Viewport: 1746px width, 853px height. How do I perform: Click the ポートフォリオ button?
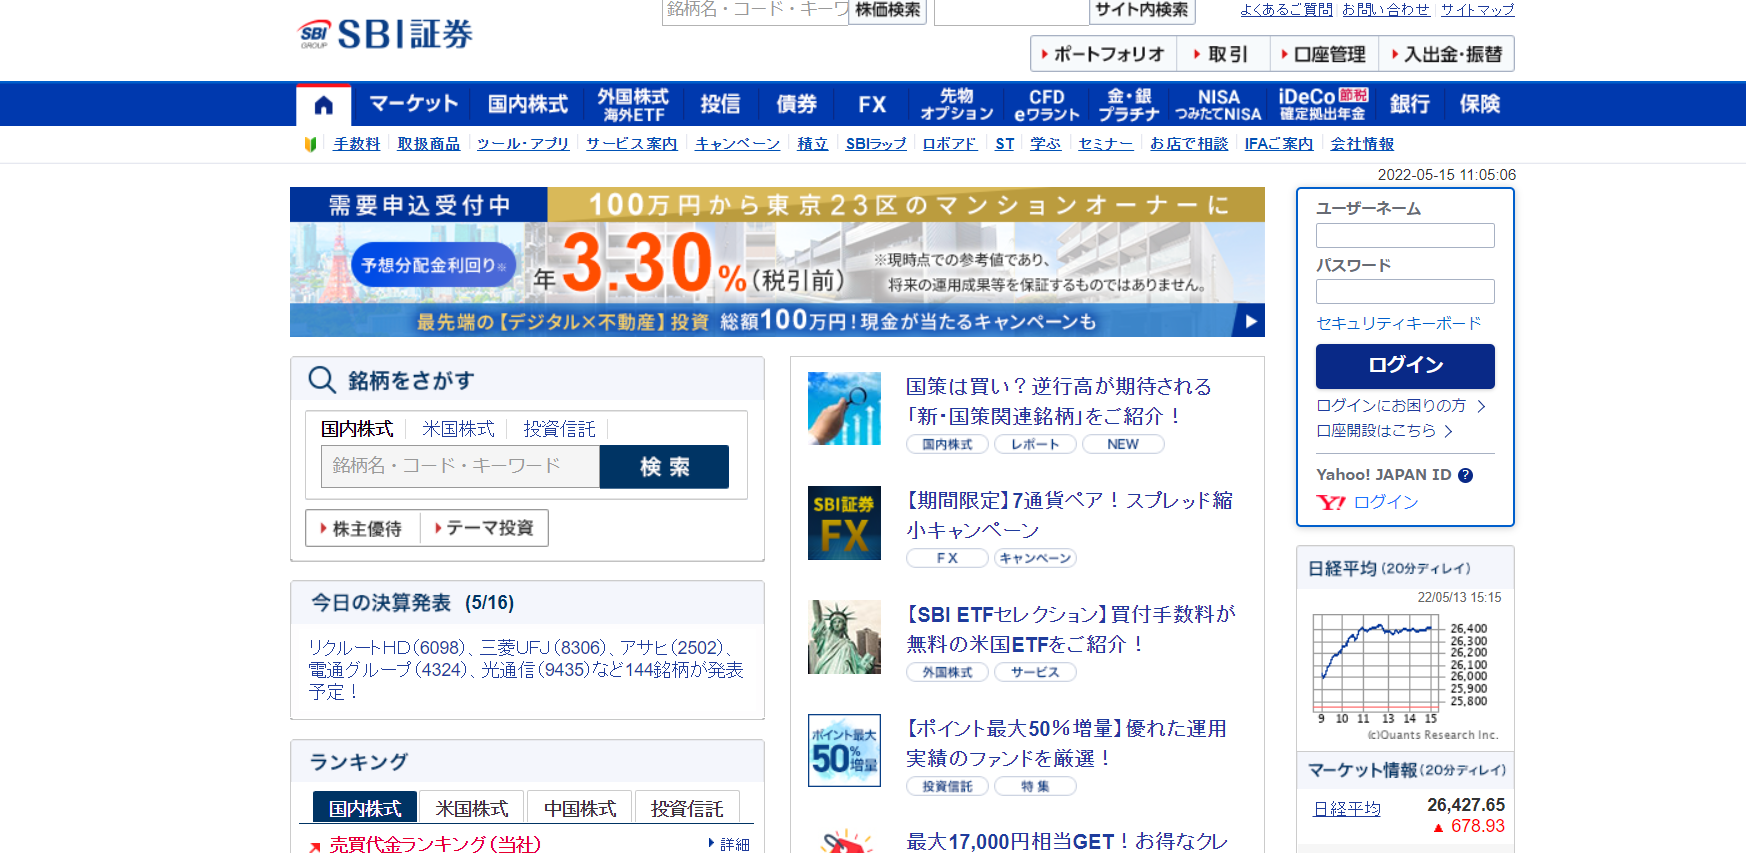[x=1104, y=54]
